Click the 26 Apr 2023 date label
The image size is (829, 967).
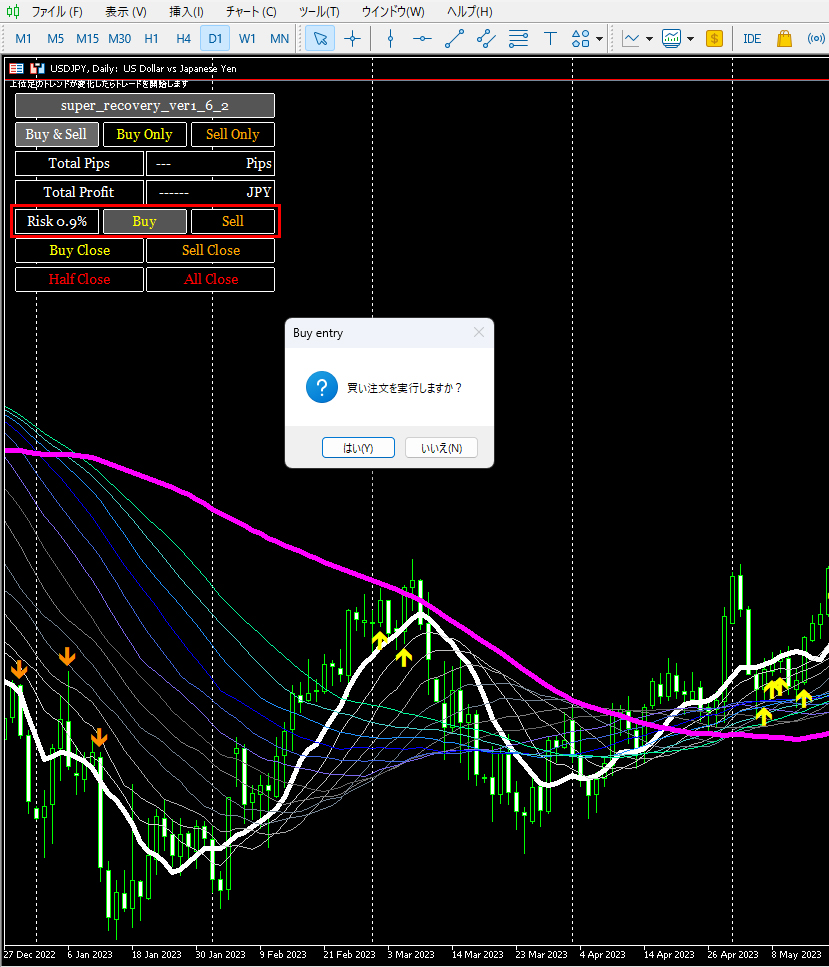[x=733, y=955]
